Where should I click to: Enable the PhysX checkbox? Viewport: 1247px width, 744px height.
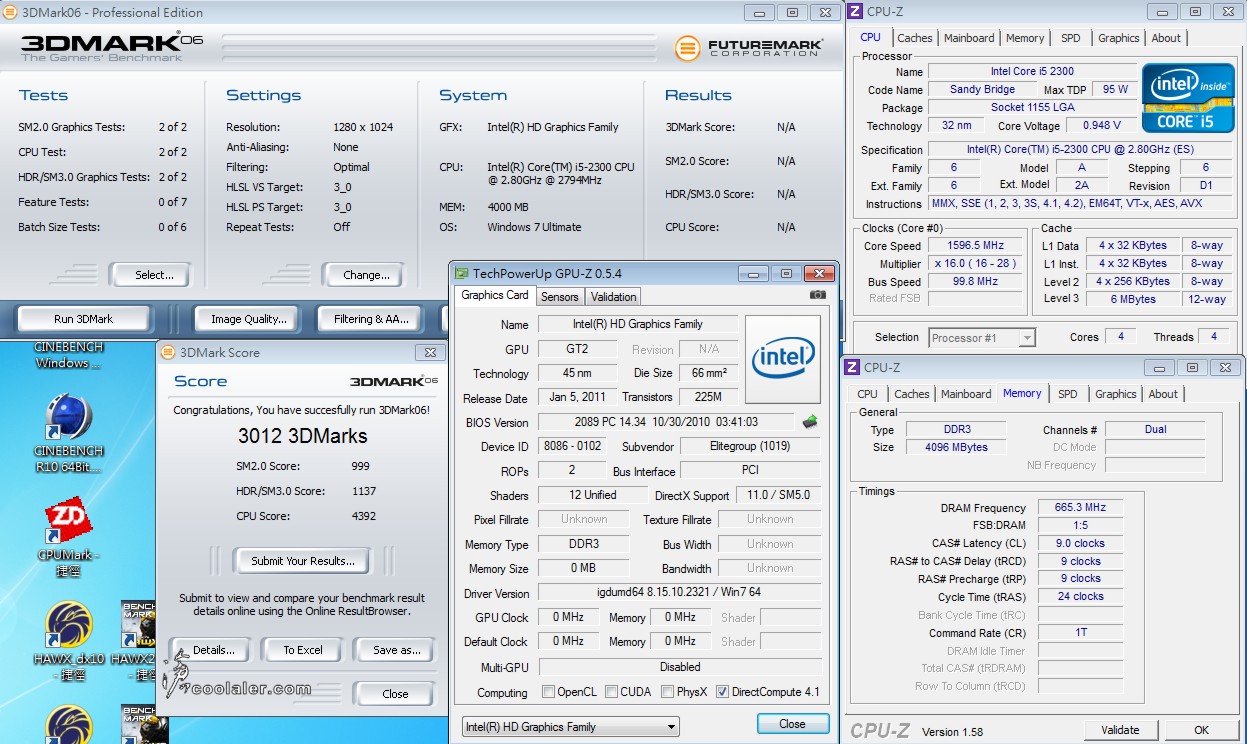pyautogui.click(x=669, y=692)
